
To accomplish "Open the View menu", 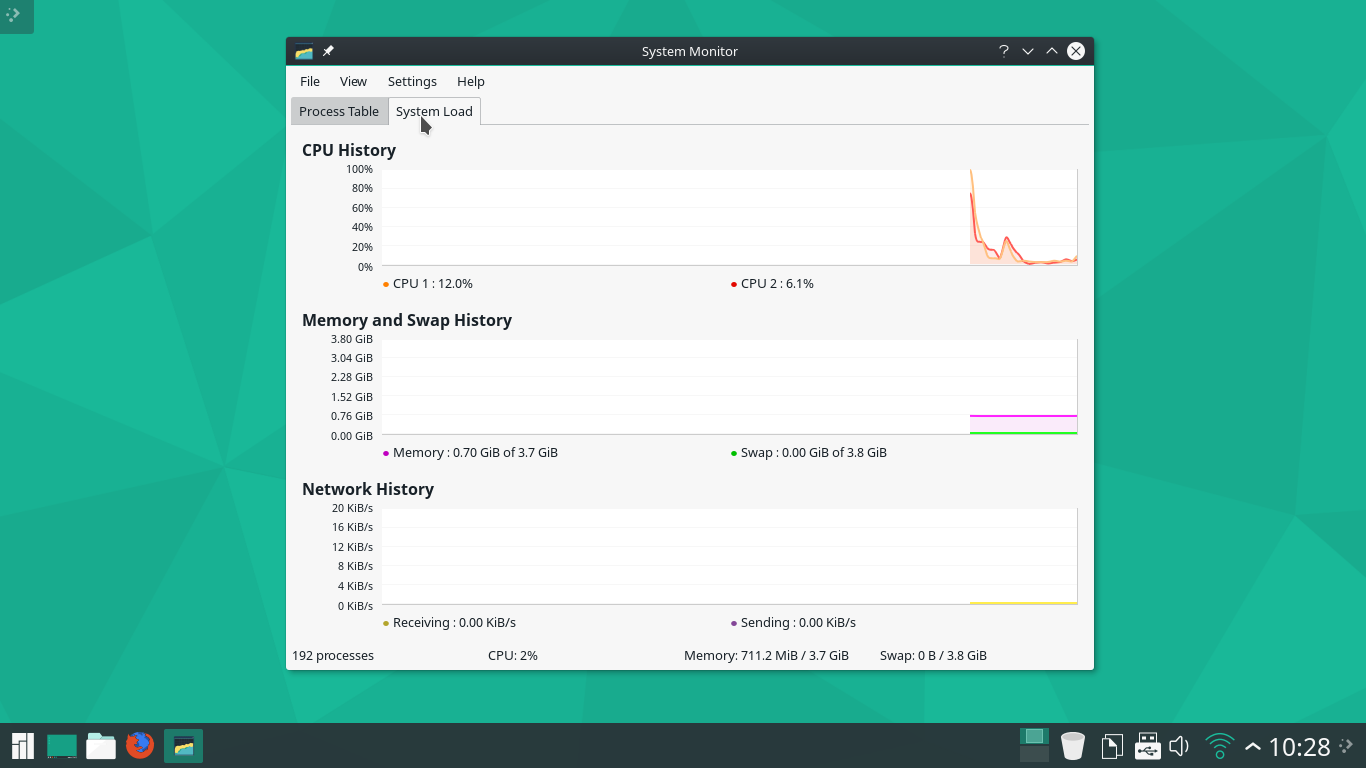I will 353,82.
